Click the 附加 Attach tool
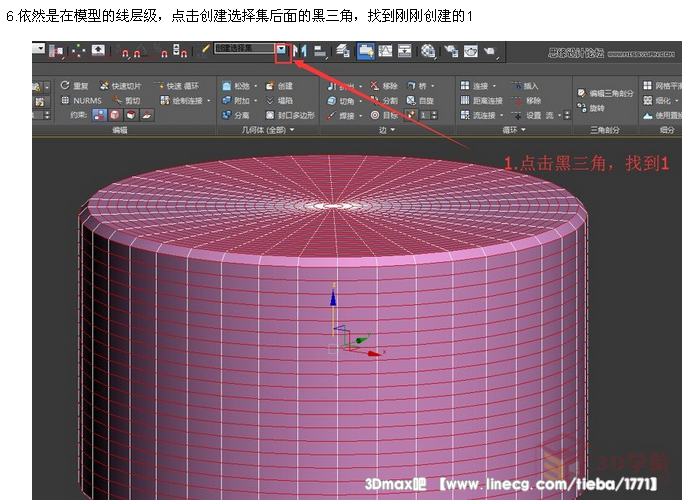Screen dimensions: 686x501 (235, 100)
